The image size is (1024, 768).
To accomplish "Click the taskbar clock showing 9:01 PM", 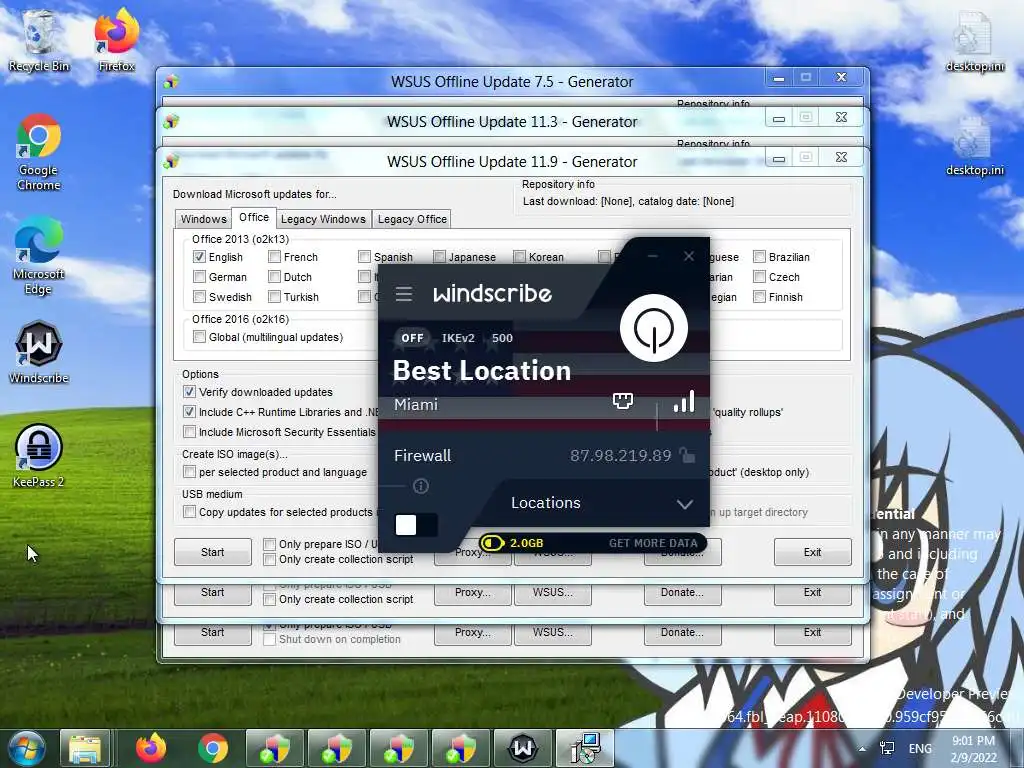I will pos(974,749).
